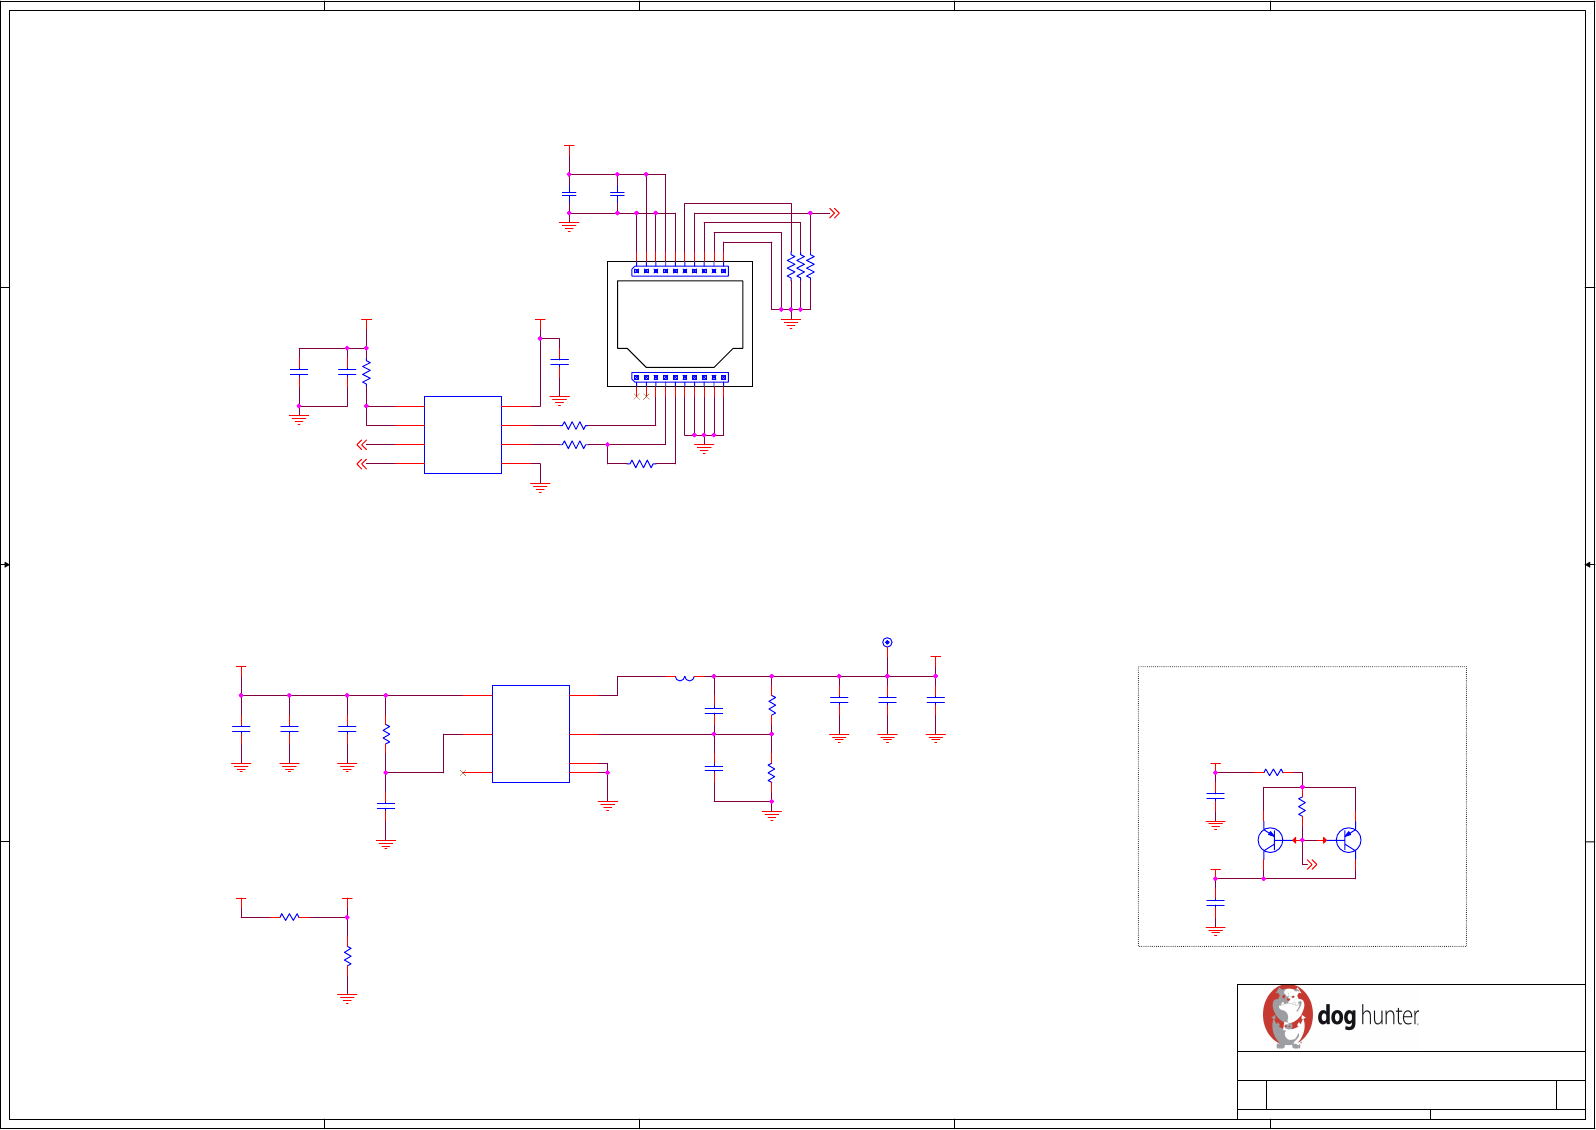Screen dimensions: 1596x1130
Task: Select the capacitor below the regulator input resistor
Action: coord(386,806)
